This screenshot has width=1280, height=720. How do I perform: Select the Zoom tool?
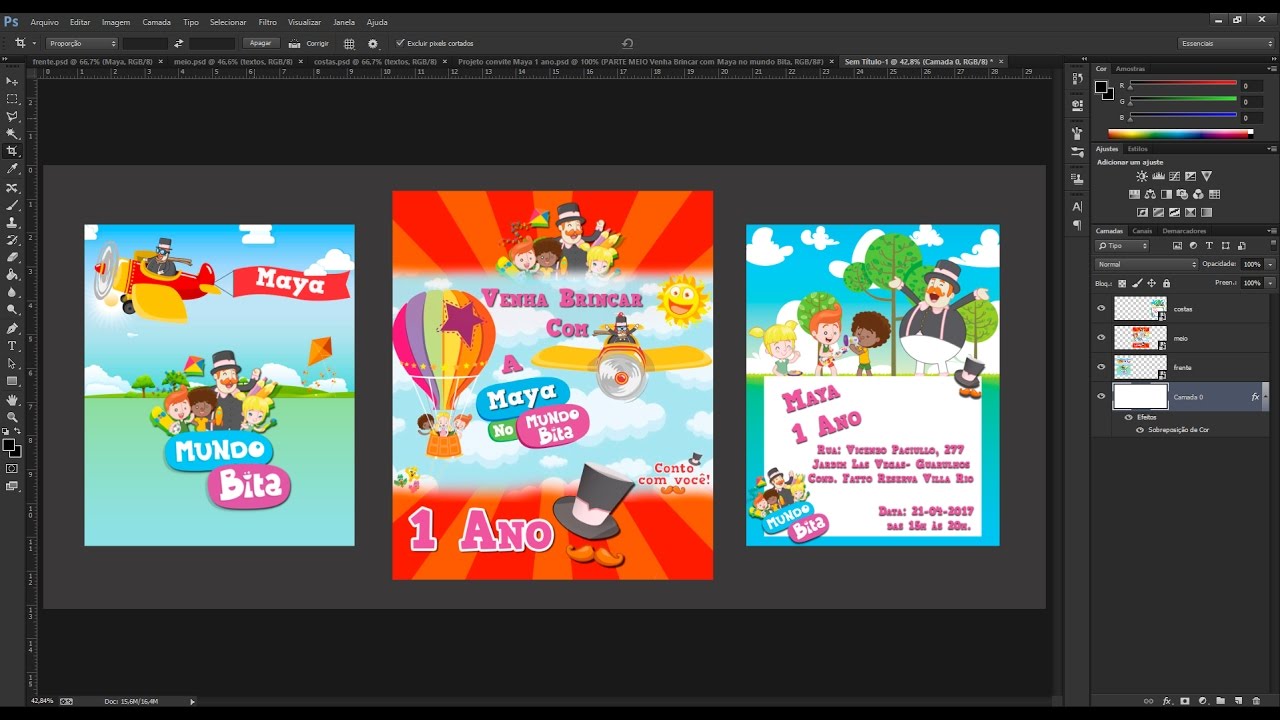click(x=12, y=417)
